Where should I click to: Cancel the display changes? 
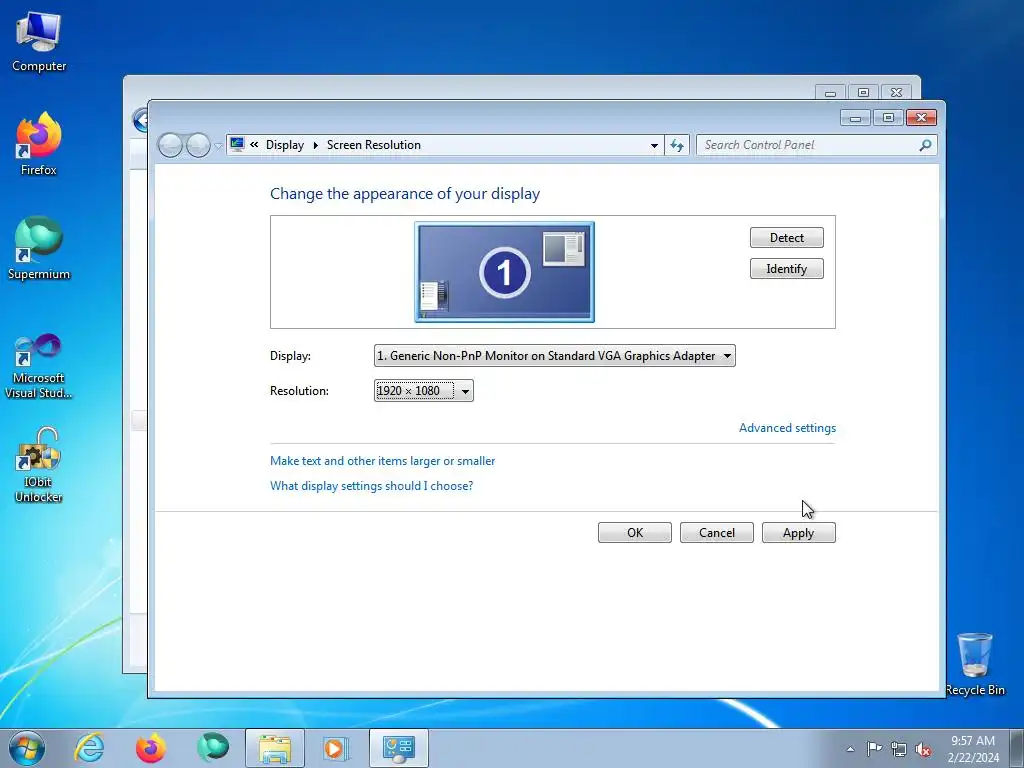[716, 533]
